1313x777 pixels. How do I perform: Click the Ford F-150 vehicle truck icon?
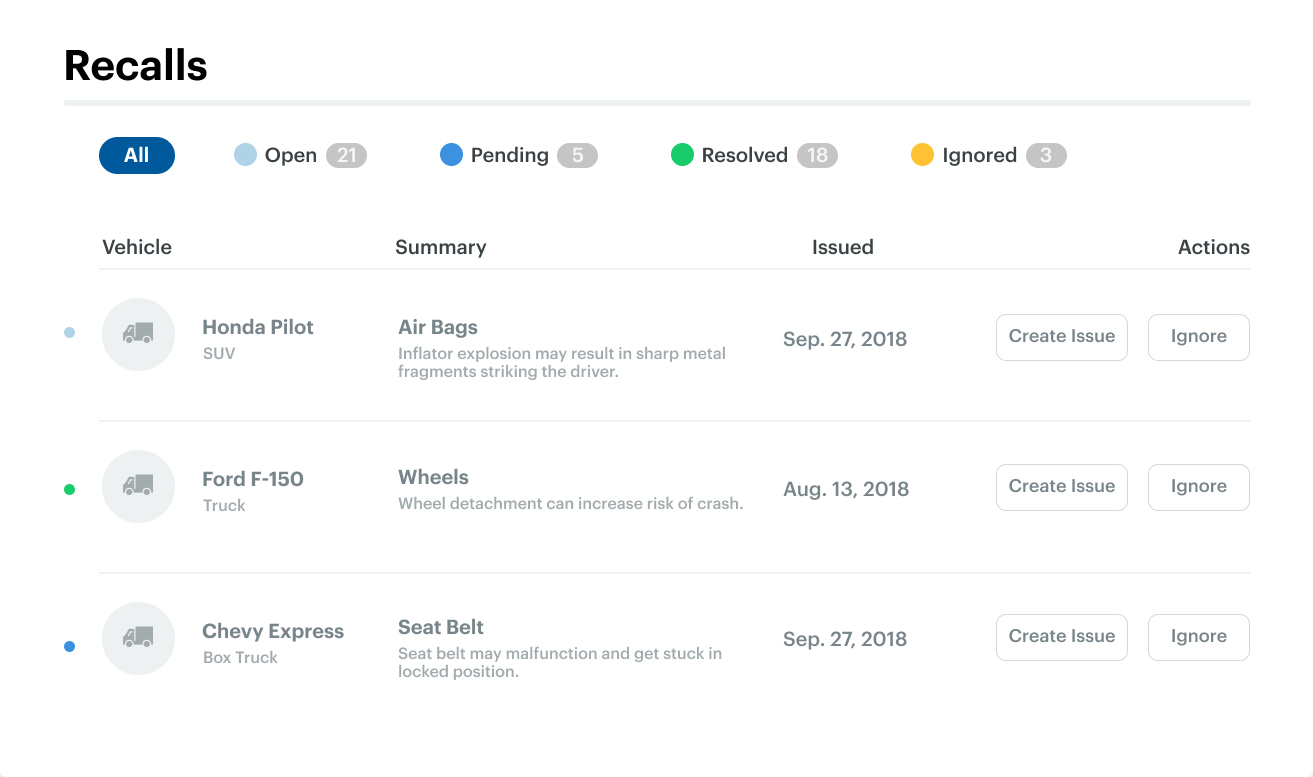(x=138, y=486)
